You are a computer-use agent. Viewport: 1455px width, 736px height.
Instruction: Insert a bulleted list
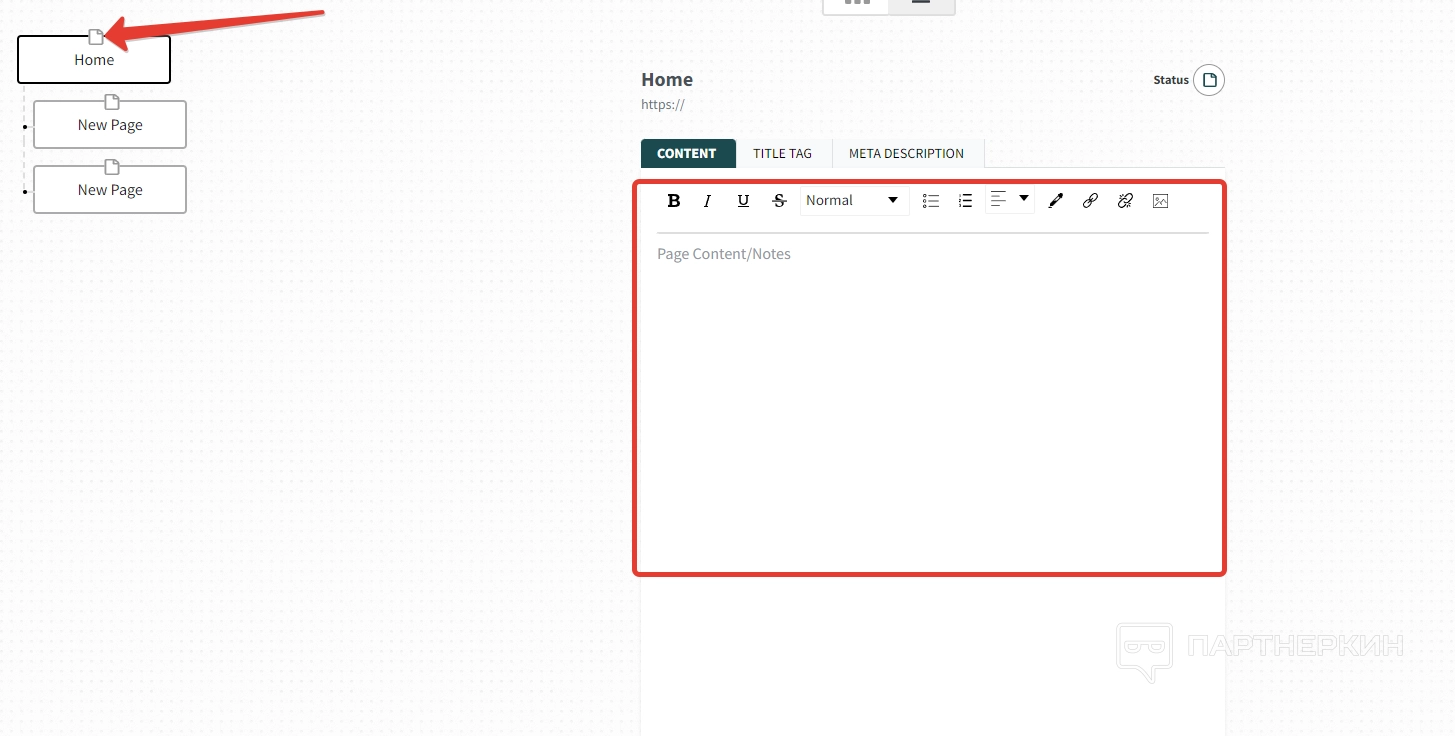pos(931,201)
